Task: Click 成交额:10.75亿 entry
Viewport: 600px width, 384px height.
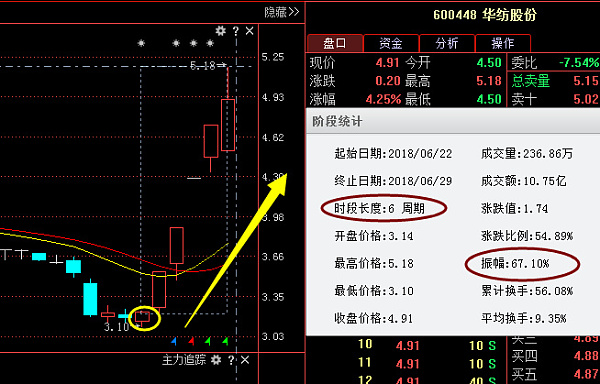Action: [523, 181]
